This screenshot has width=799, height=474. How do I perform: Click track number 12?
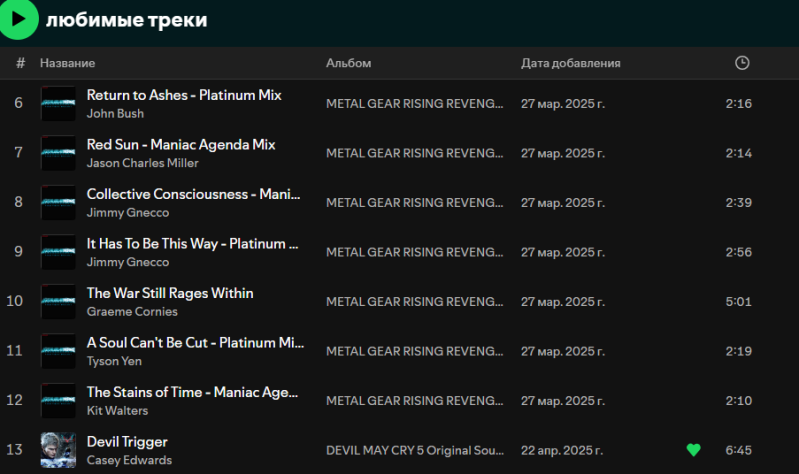pos(14,400)
